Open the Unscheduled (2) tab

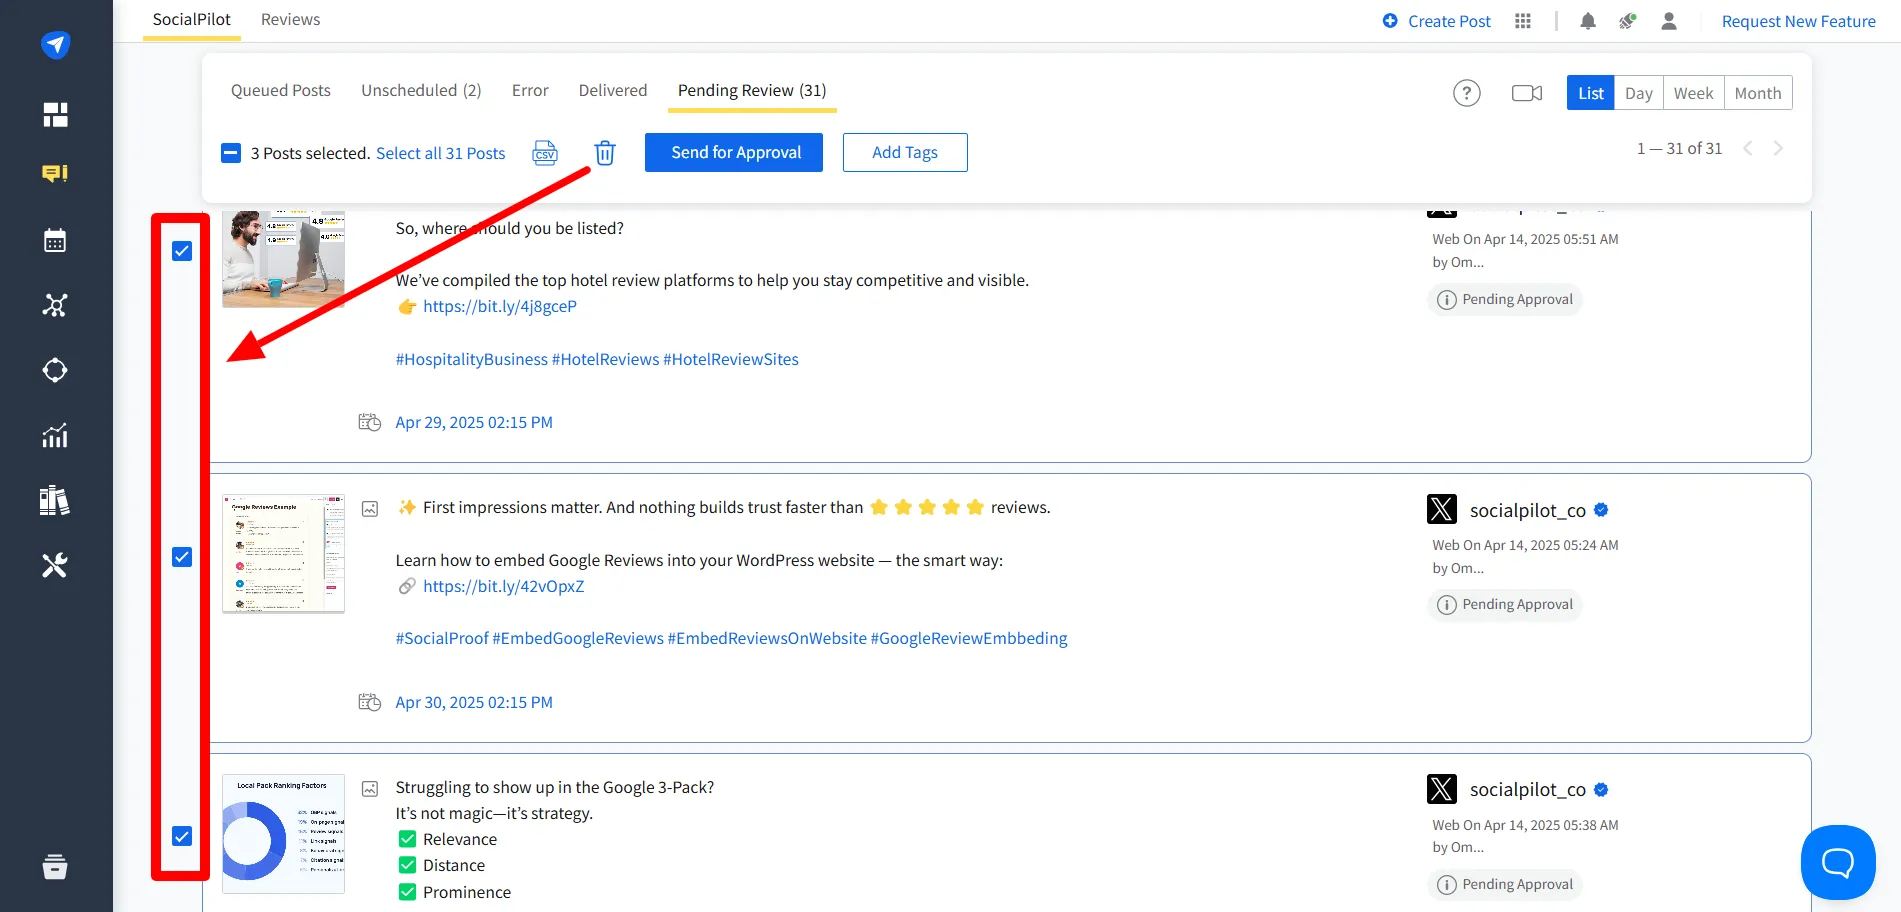421,90
